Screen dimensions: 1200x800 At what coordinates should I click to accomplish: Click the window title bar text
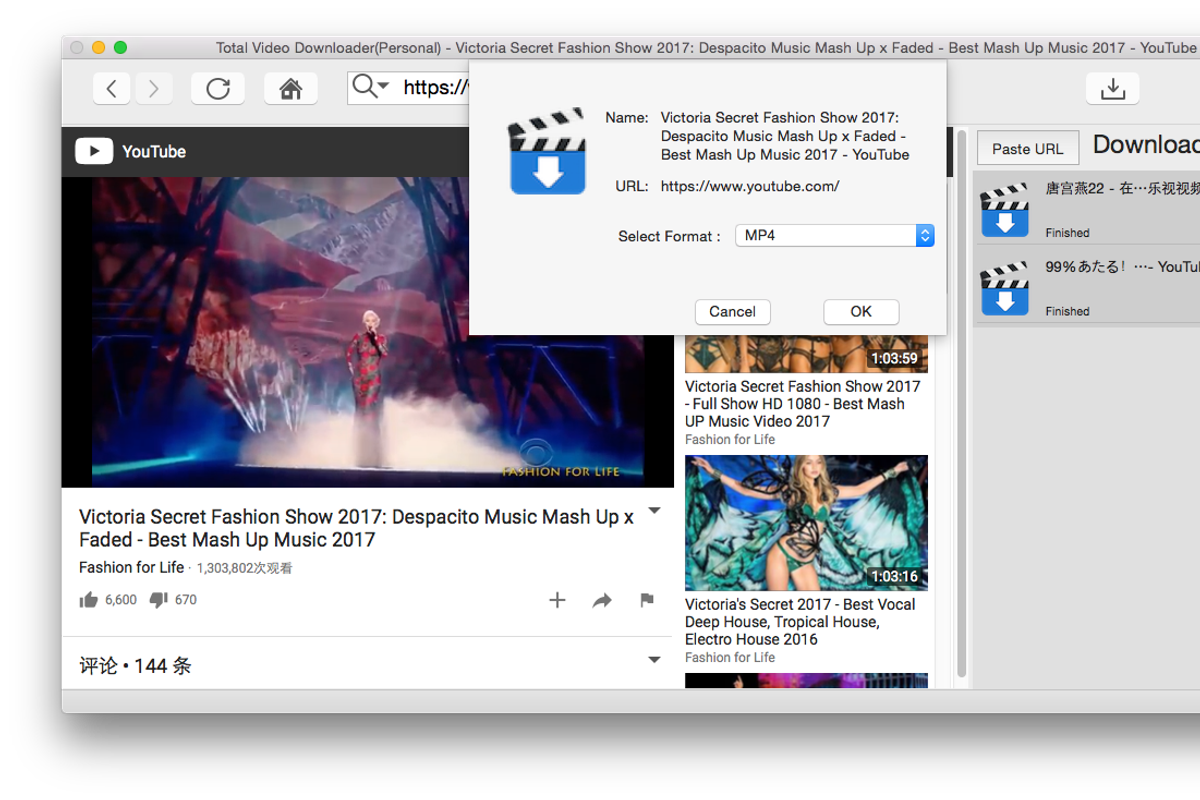tap(706, 48)
